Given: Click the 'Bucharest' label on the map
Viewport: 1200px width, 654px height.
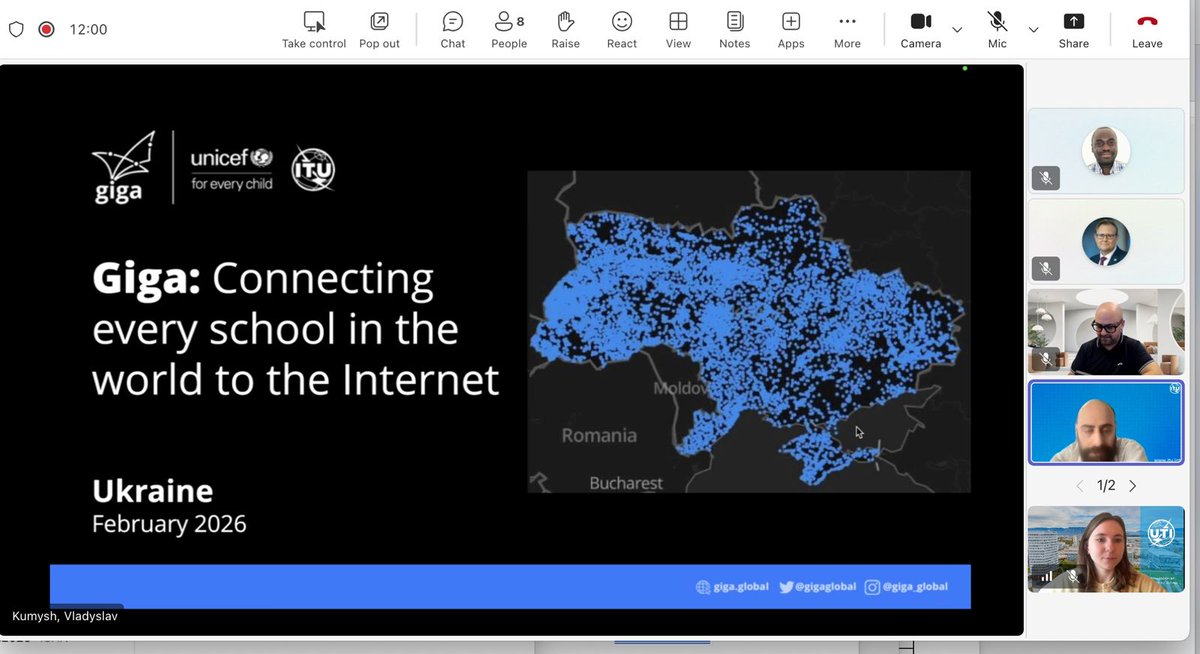Looking at the screenshot, I should (x=626, y=483).
